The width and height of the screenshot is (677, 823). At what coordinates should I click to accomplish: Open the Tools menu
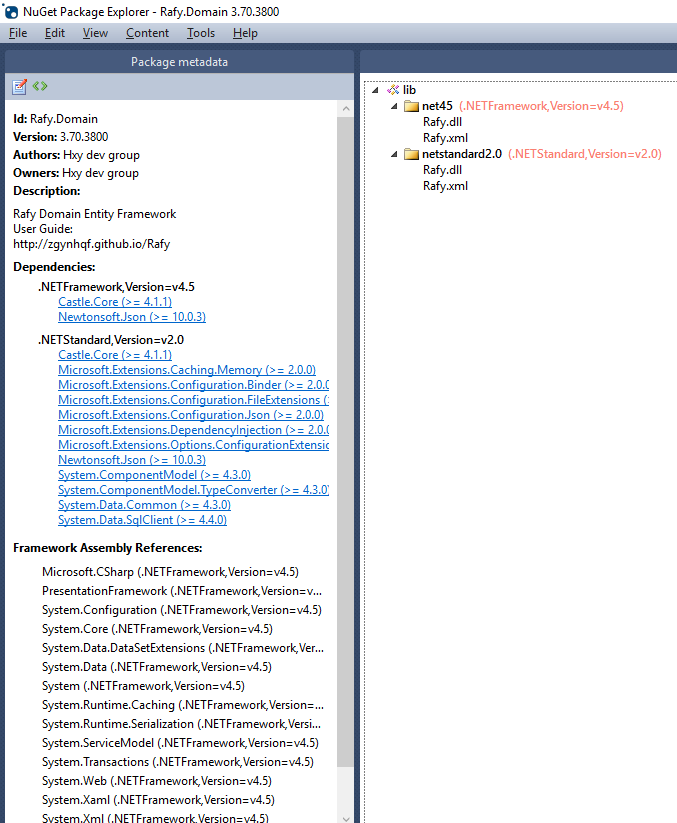[x=201, y=33]
